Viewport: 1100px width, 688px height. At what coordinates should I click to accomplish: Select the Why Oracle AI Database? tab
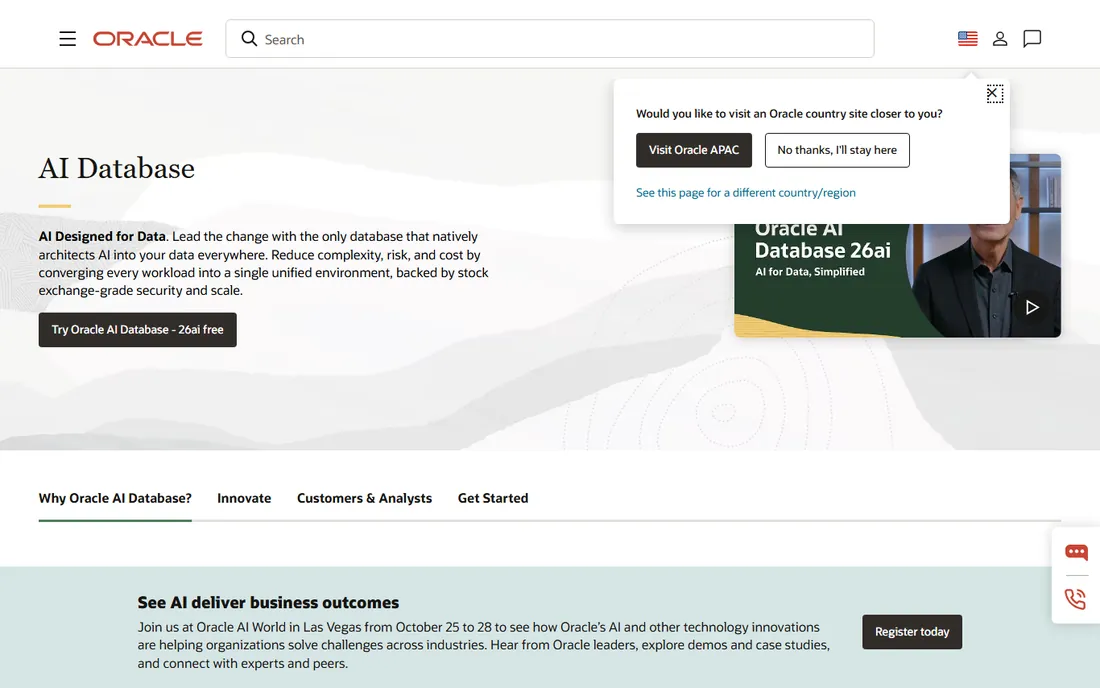coord(115,498)
